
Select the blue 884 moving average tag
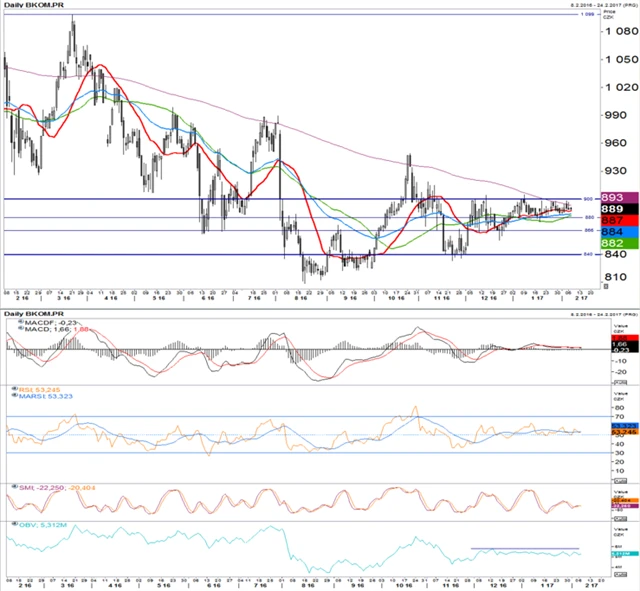(613, 232)
